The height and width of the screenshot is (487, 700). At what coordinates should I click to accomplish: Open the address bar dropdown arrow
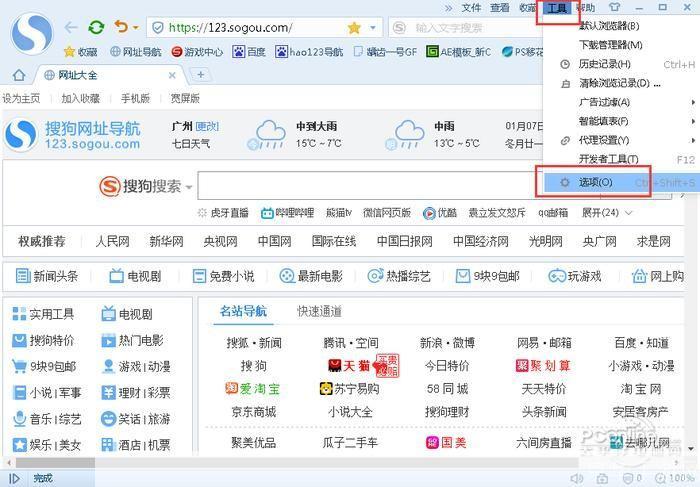(373, 28)
